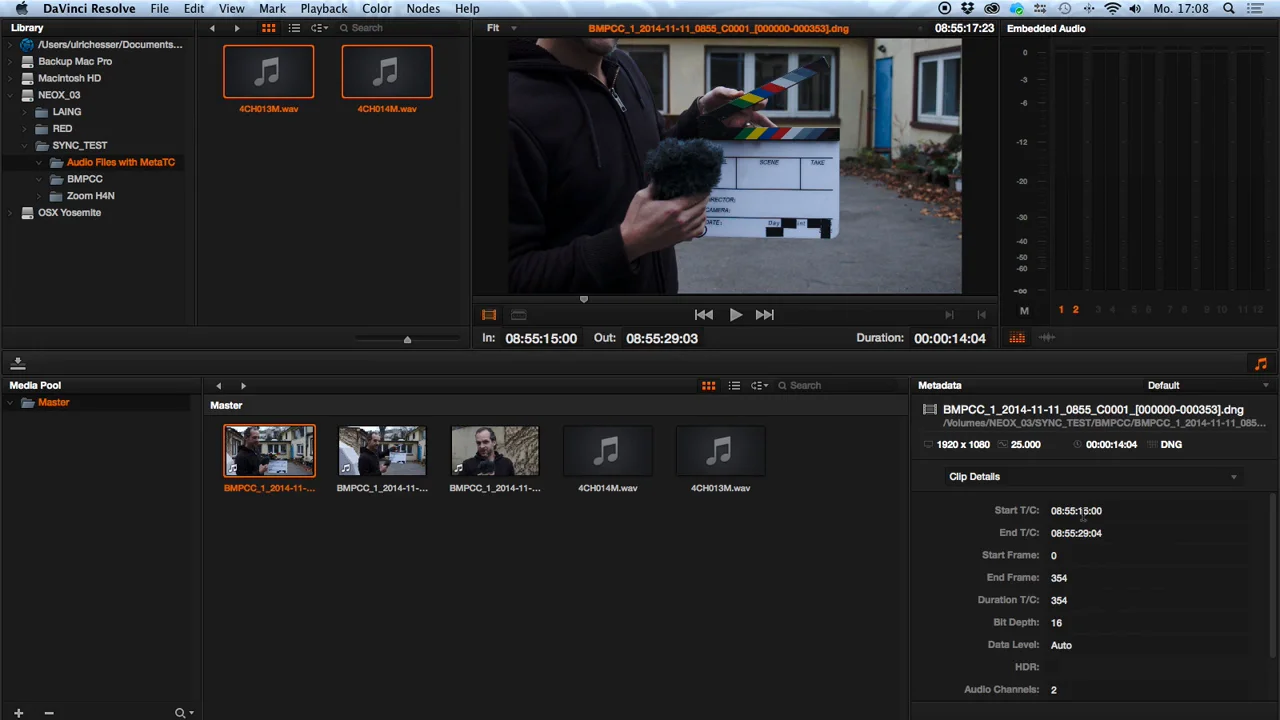Viewport: 1280px width, 720px height.
Task: Click the dimmed icon beside audio meters toggle
Action: [1047, 338]
